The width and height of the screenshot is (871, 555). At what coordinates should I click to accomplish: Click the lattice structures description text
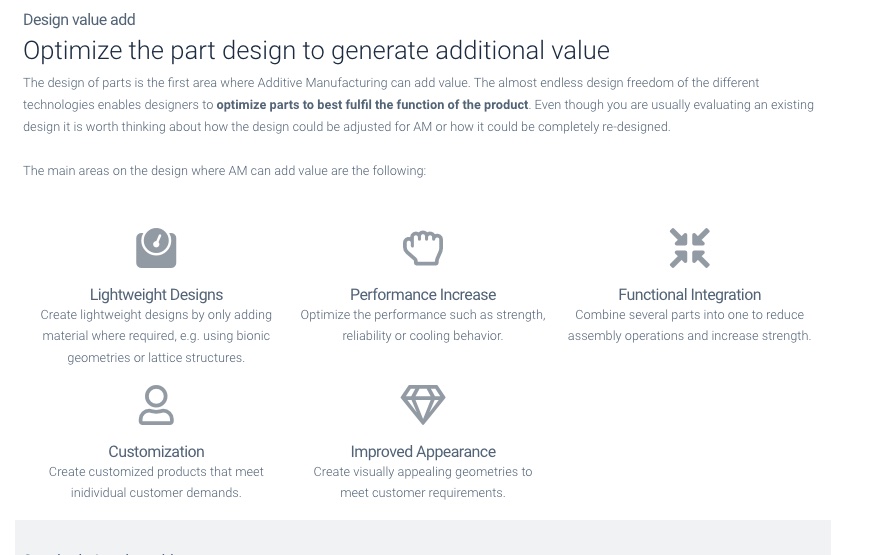(x=156, y=336)
